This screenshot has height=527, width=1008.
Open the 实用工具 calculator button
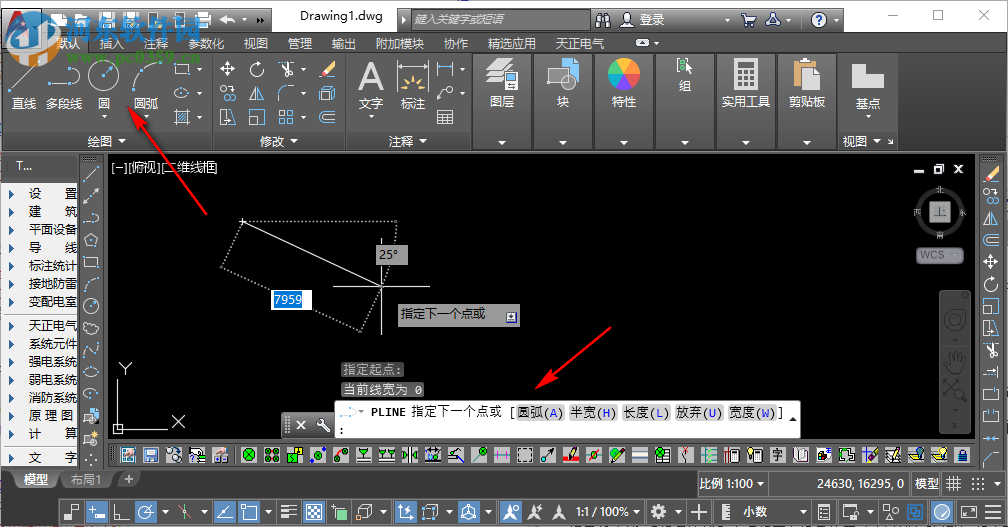click(746, 84)
